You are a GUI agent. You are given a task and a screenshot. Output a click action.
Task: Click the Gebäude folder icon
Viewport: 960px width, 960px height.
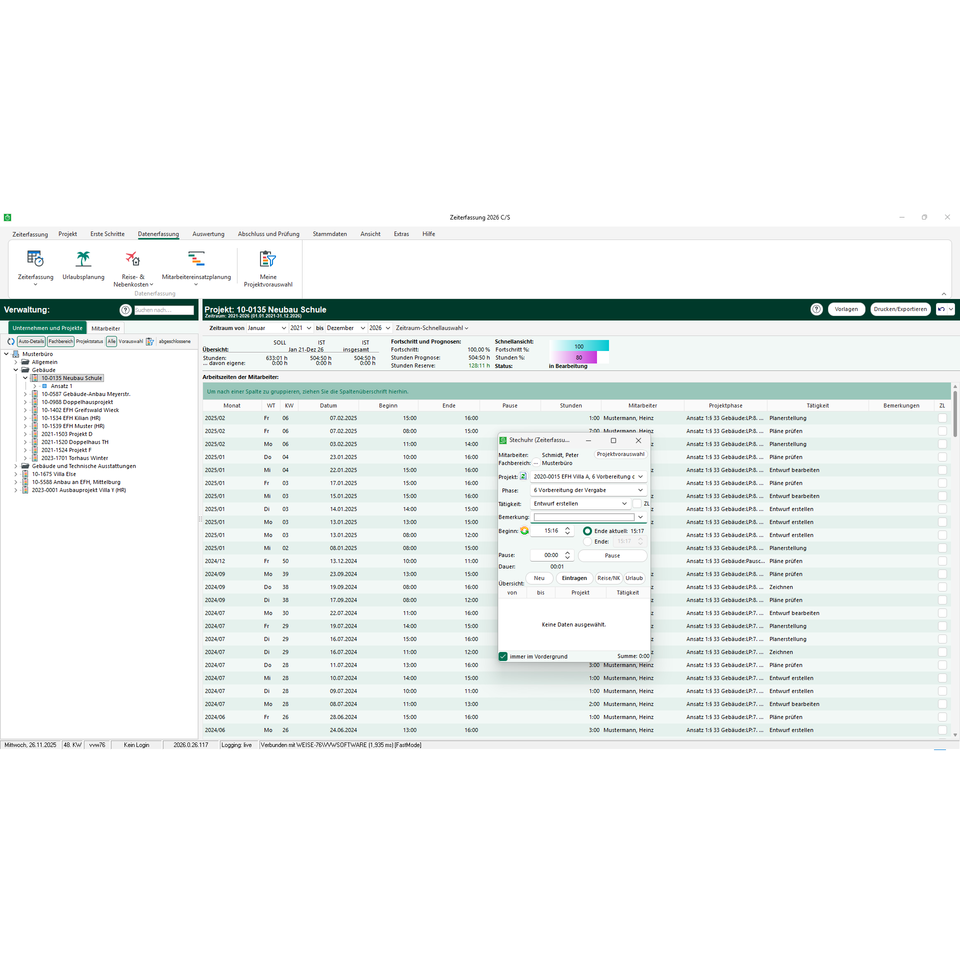tap(26, 370)
